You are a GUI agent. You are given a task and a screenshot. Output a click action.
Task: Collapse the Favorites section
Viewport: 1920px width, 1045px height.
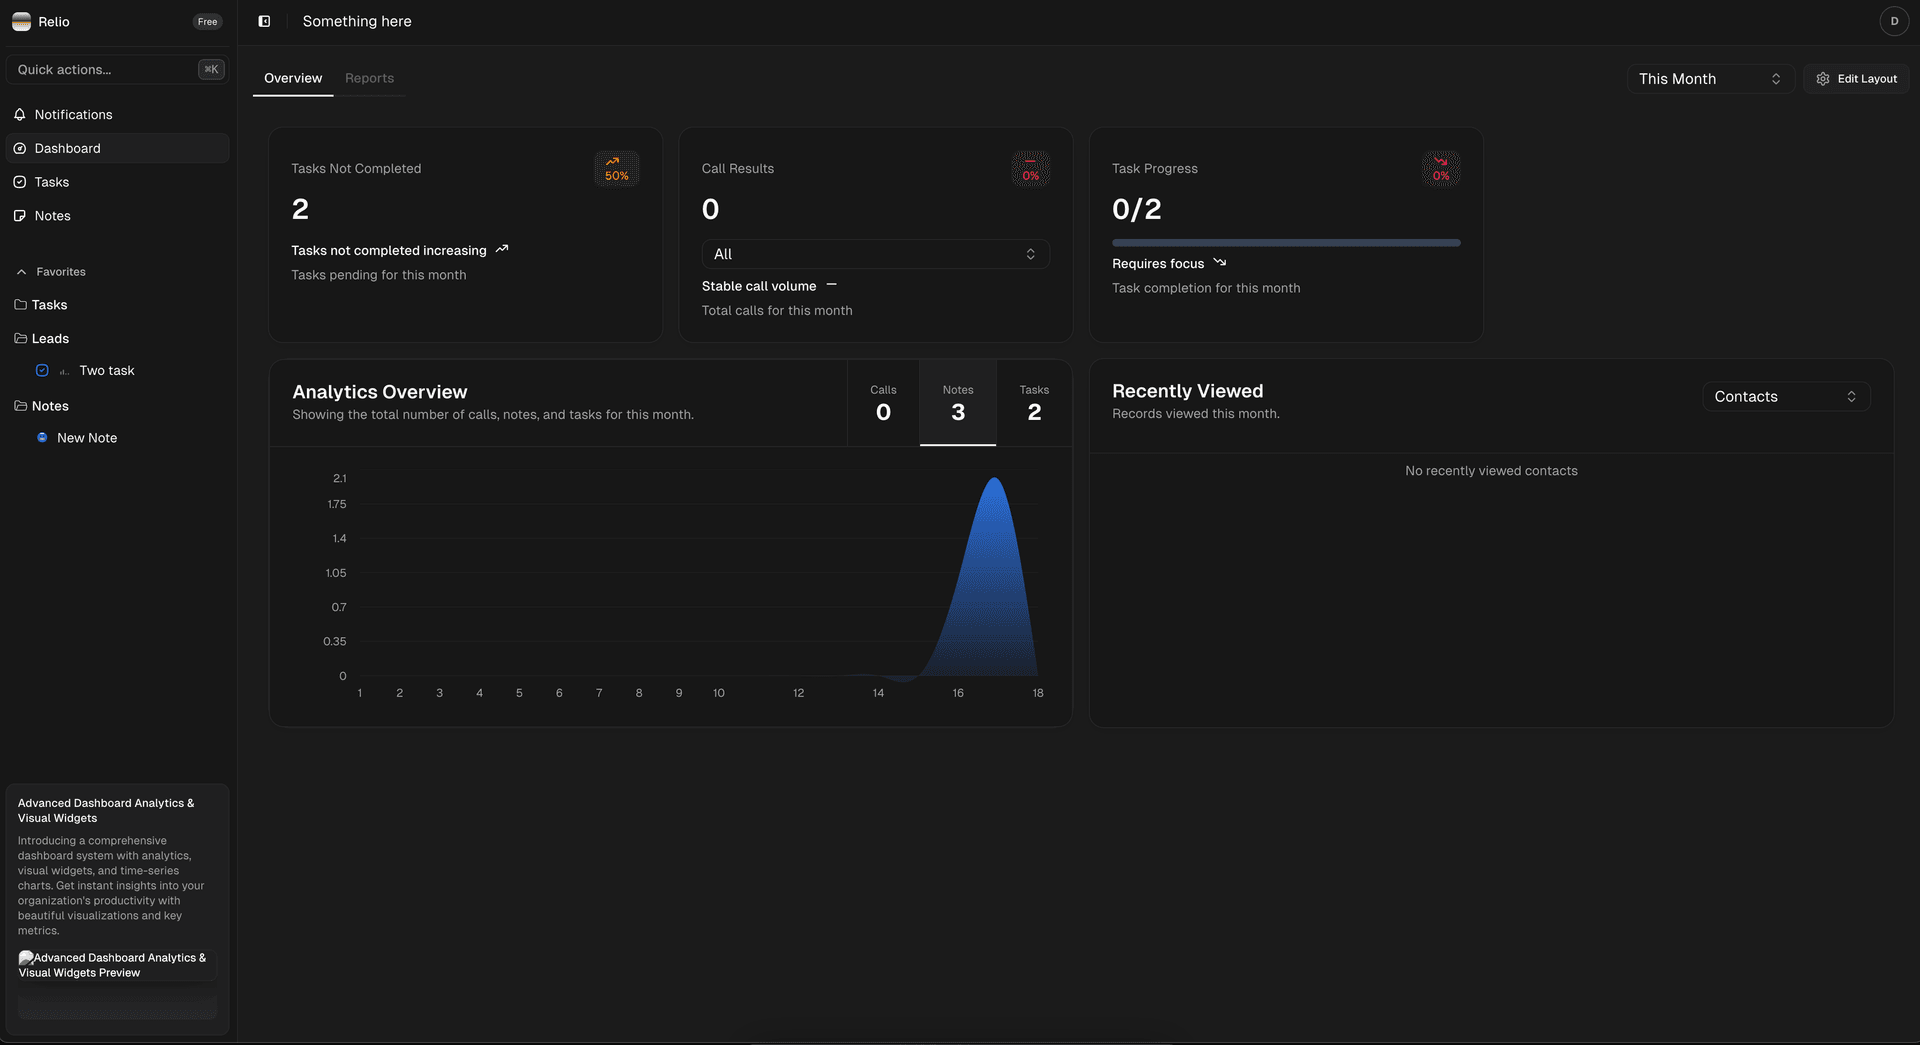(20, 271)
